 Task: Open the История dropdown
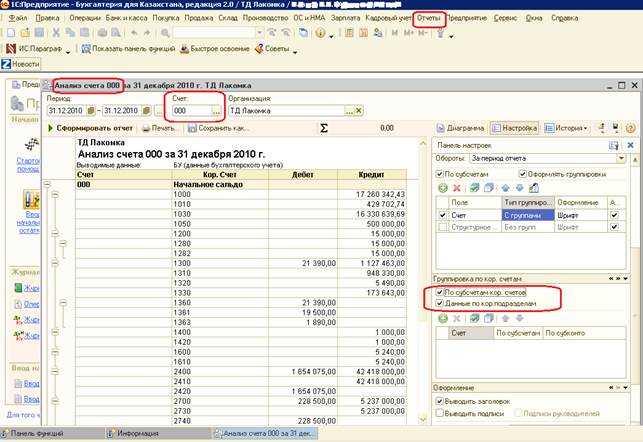pos(569,128)
